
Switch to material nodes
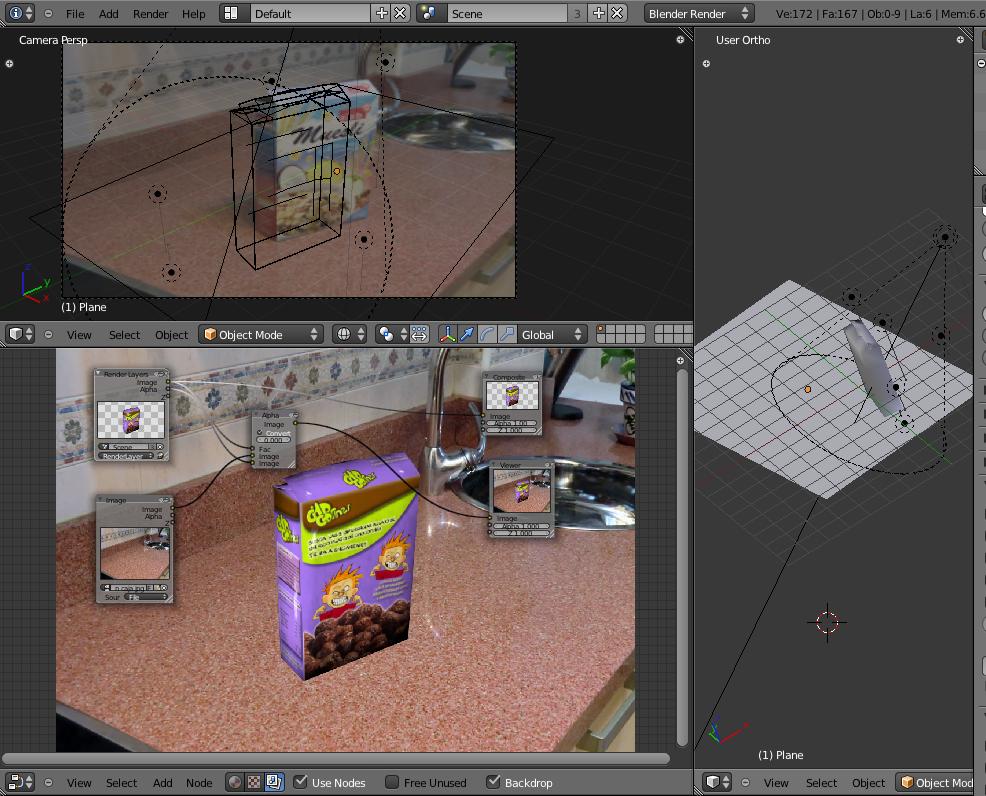coord(235,782)
